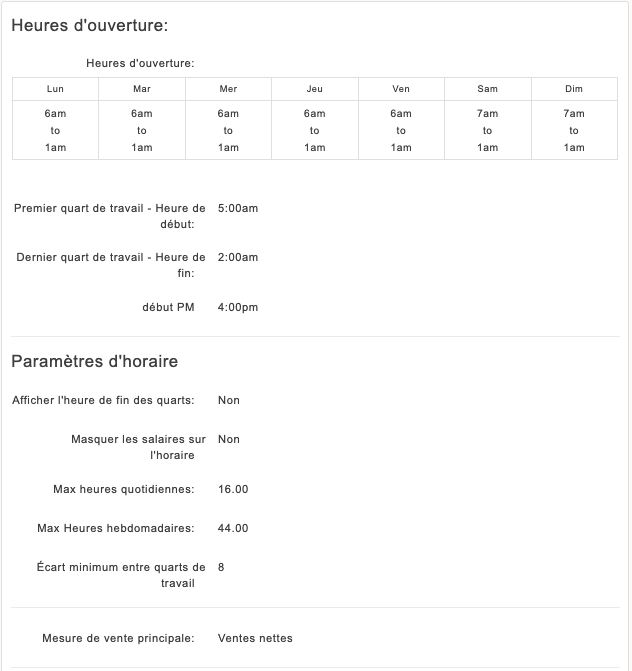Select the Mar column header
Viewport: 632px width, 671px height.
142,89
